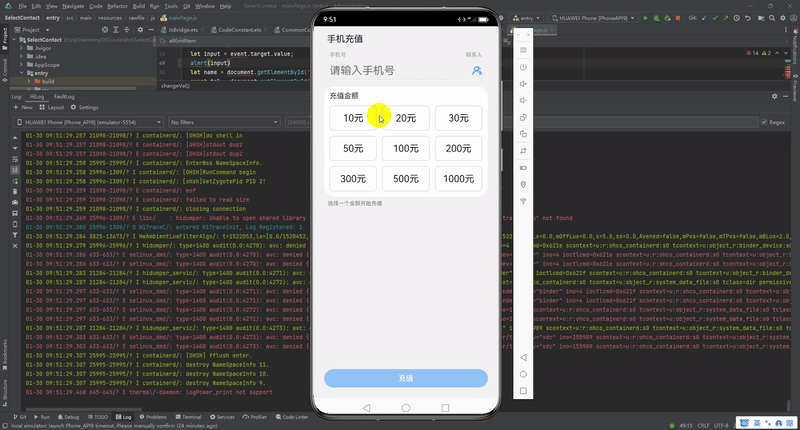Tap the blue 充值 button
The image size is (800, 430).
pos(406,378)
